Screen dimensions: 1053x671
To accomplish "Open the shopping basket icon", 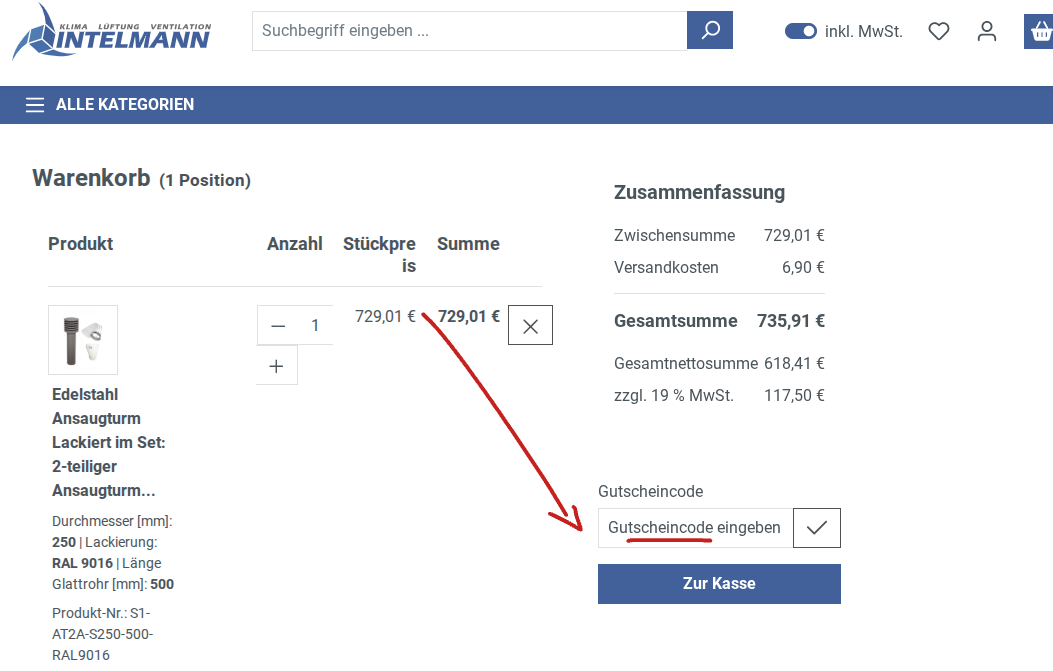I will 1039,32.
